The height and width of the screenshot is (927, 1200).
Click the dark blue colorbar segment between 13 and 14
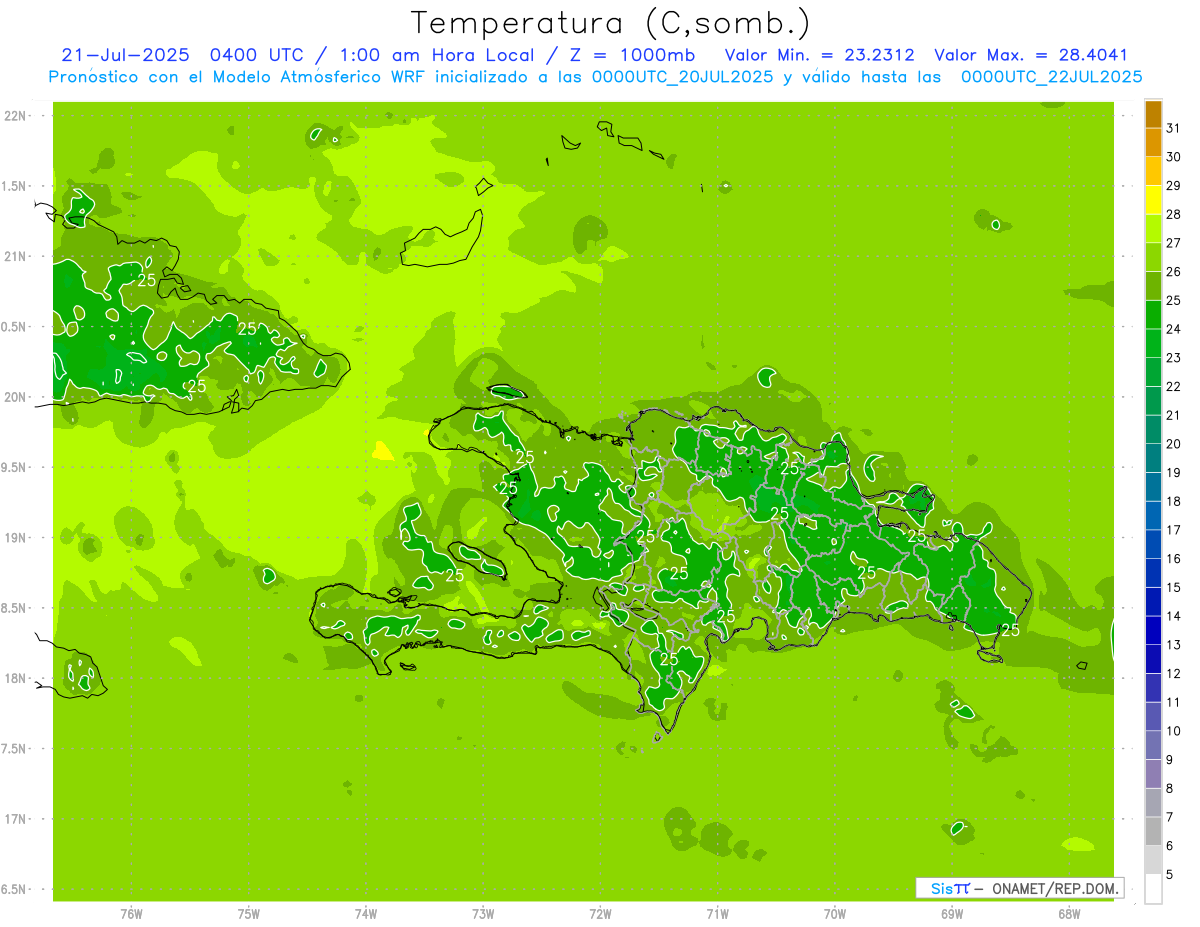(1153, 631)
